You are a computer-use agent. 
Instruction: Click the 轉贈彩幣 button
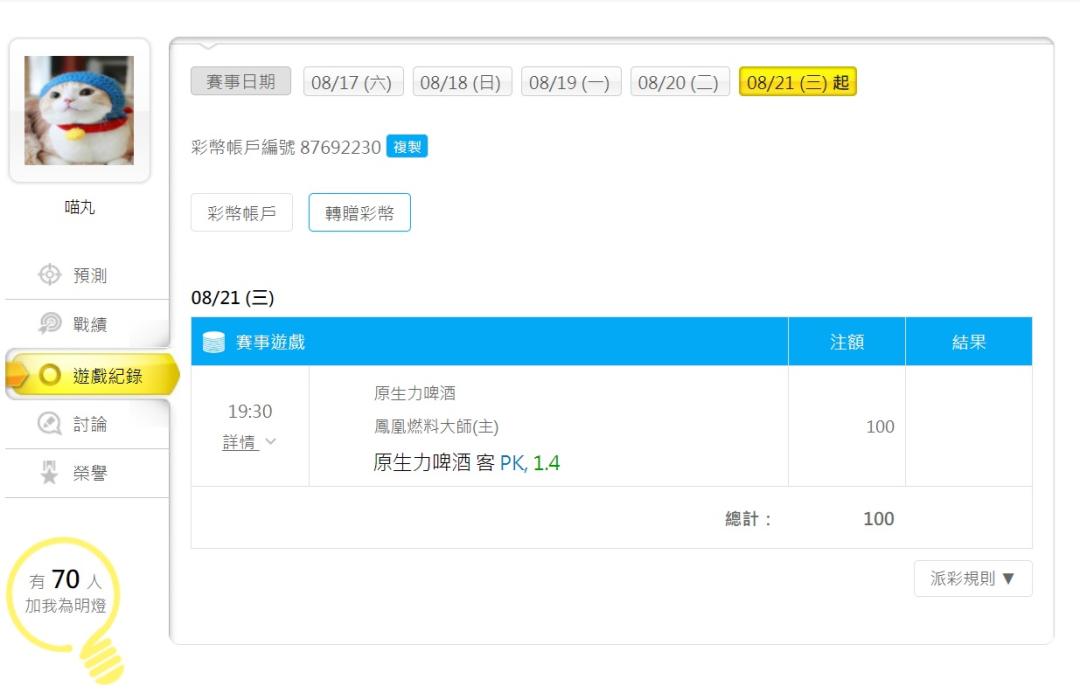click(x=360, y=213)
